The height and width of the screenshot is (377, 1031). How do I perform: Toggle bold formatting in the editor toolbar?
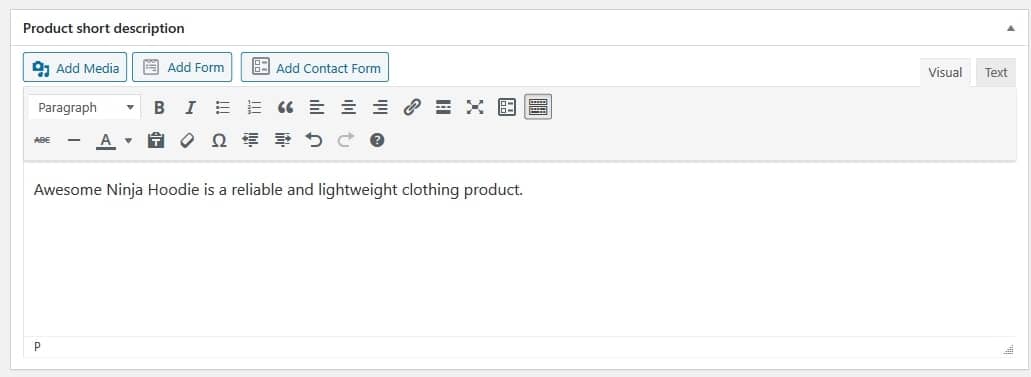point(158,107)
